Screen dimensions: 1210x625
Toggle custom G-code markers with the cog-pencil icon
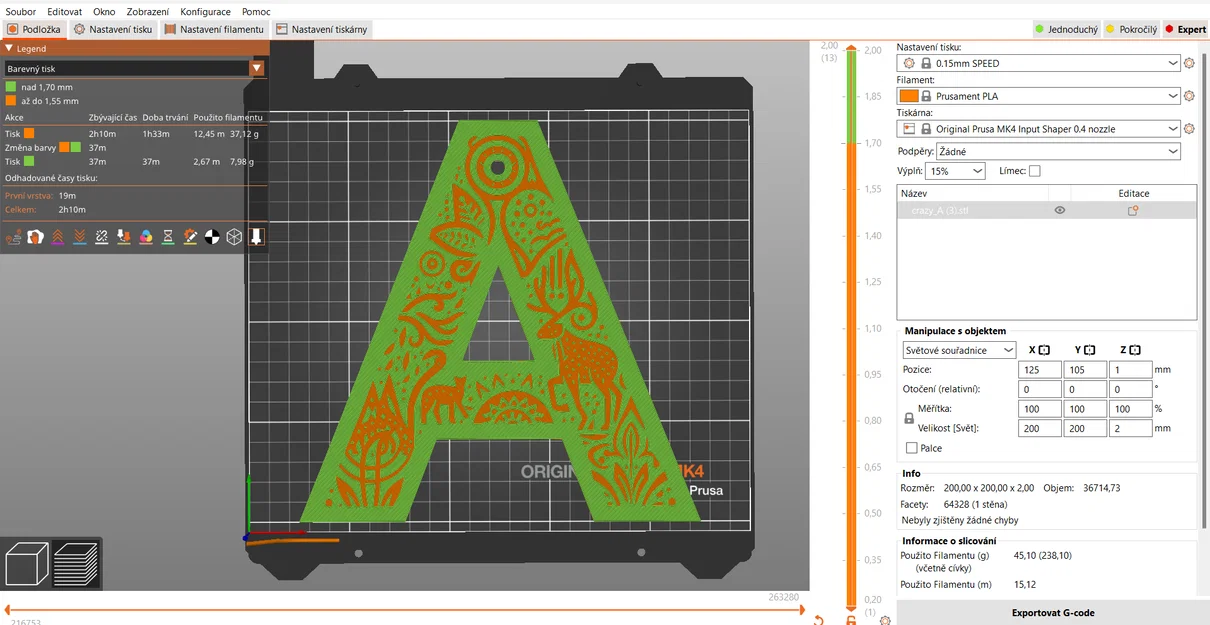[191, 236]
